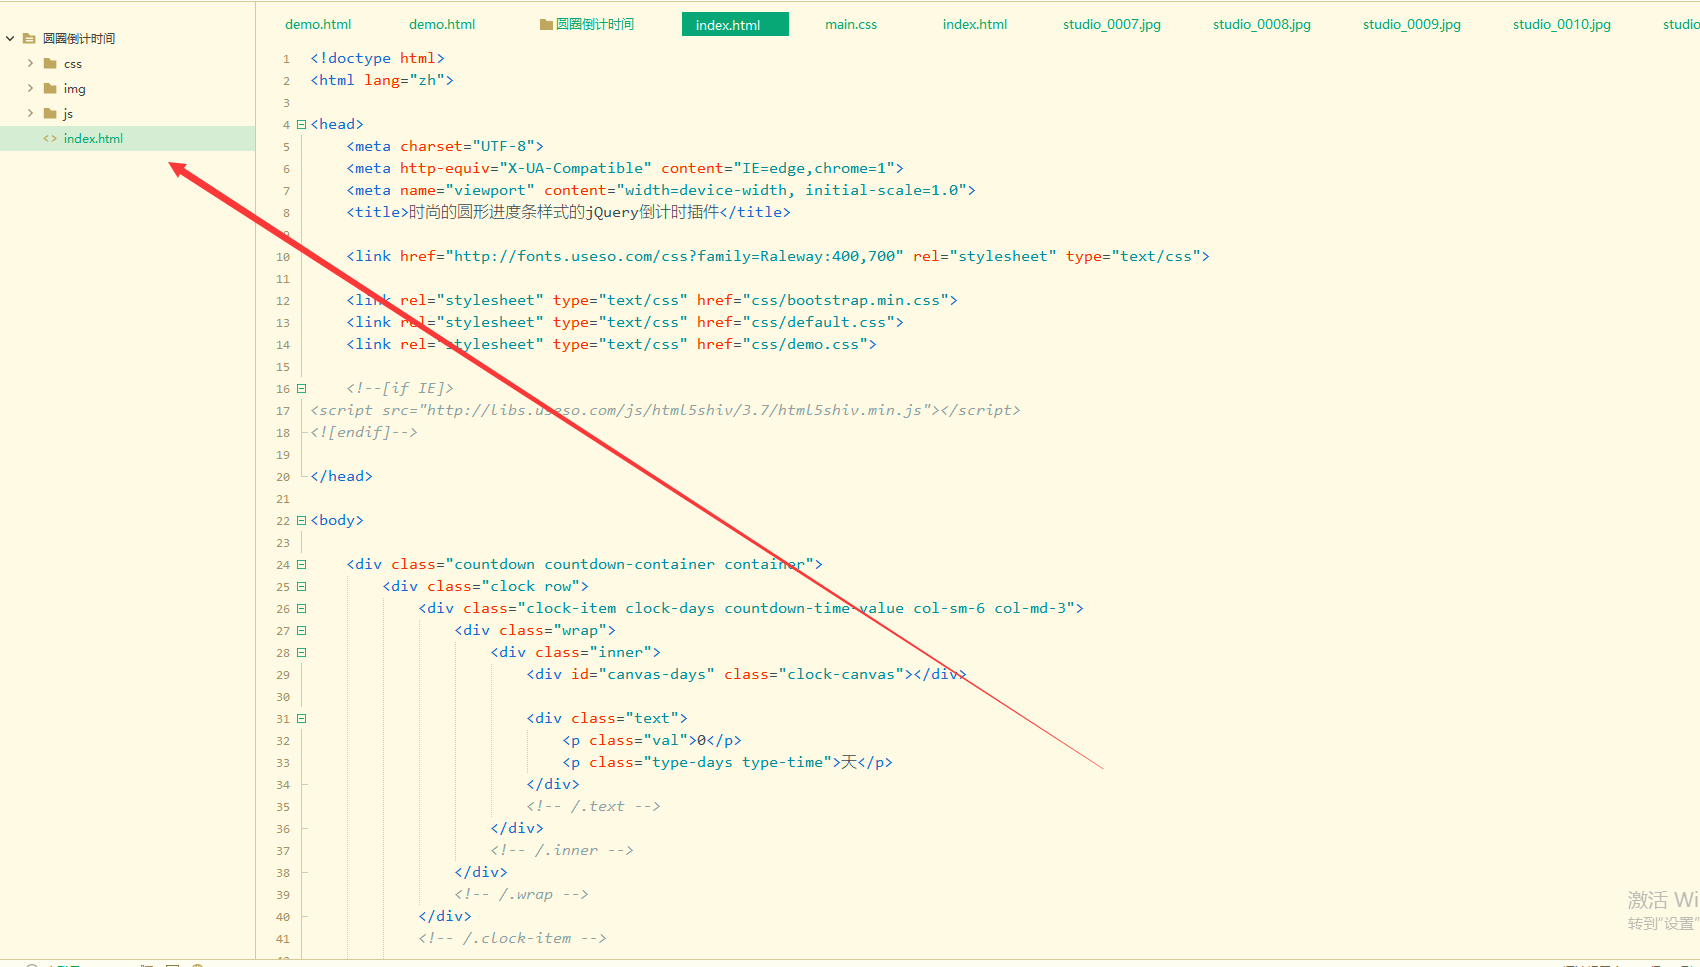Viewport: 1700px width, 967px height.
Task: Open the demo.html tab adjacent to the folder tab
Action: (442, 24)
